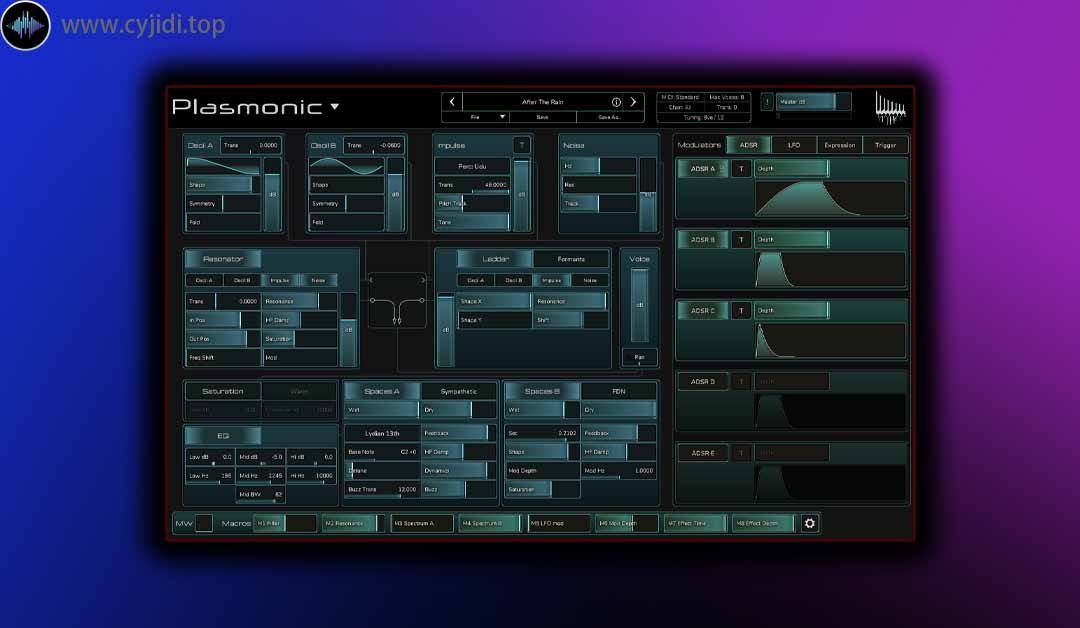
Task: Open the Plasmonic title dropdown arrow
Action: click(335, 107)
